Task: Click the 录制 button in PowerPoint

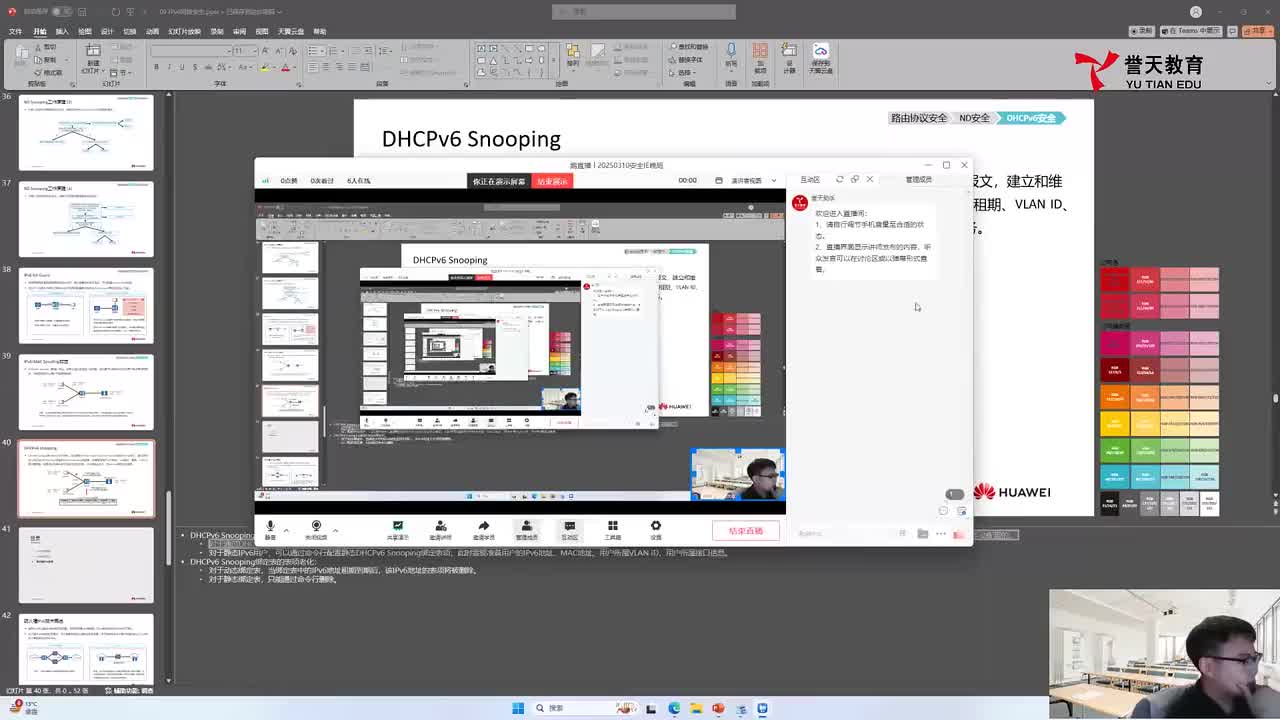Action: click(x=1144, y=31)
